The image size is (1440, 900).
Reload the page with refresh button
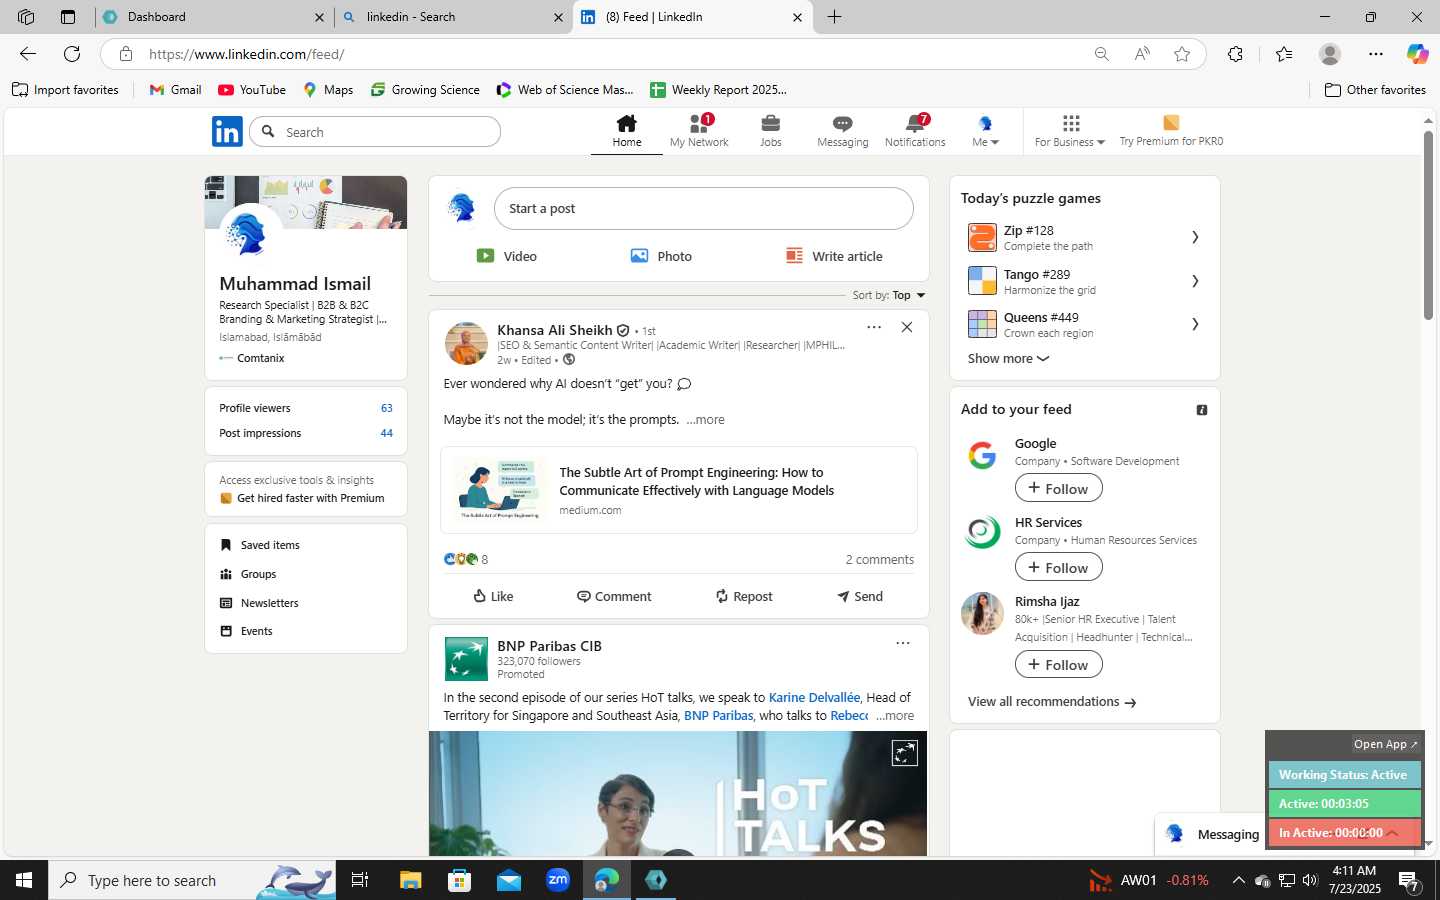[72, 54]
